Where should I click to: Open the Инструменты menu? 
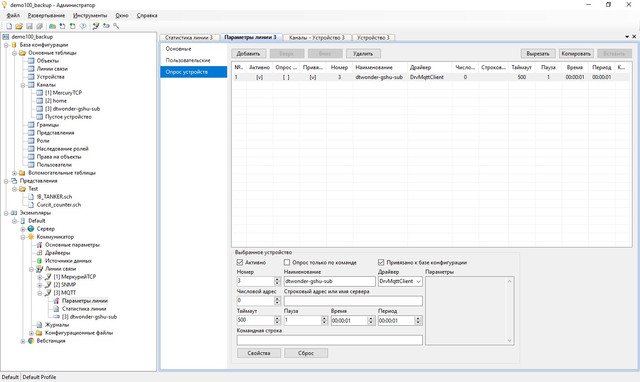pos(90,16)
